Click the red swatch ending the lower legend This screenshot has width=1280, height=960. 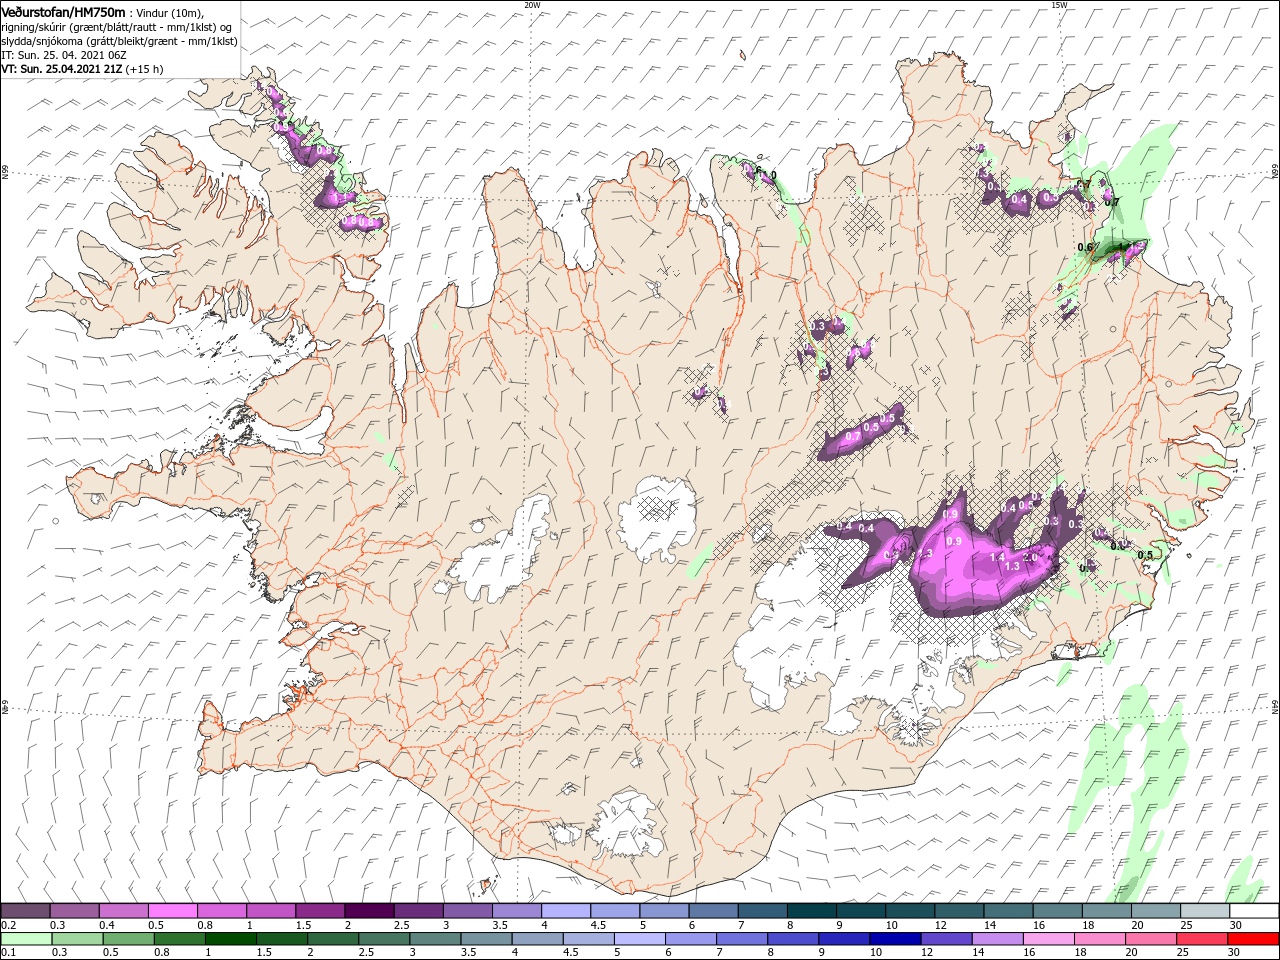point(1253,939)
